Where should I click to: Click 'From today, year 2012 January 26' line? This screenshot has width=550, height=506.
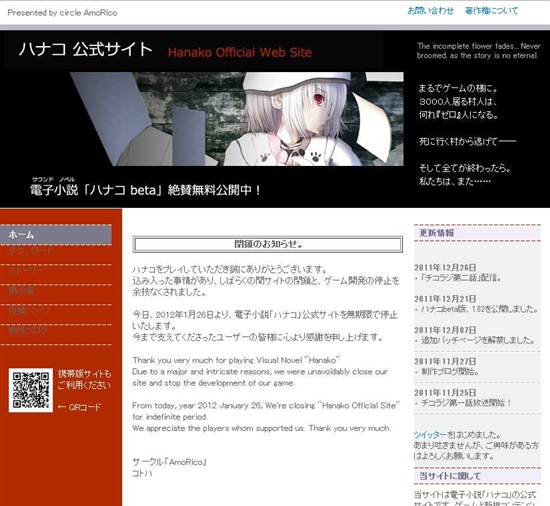pos(266,405)
